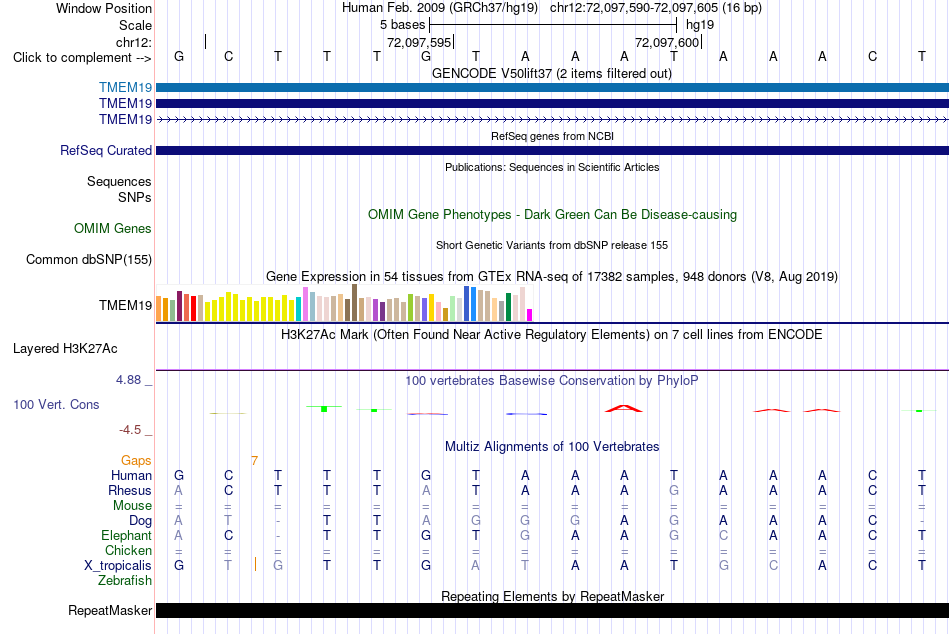950x634 pixels.
Task: Click the orange '7' gap count
Action: tap(254, 461)
